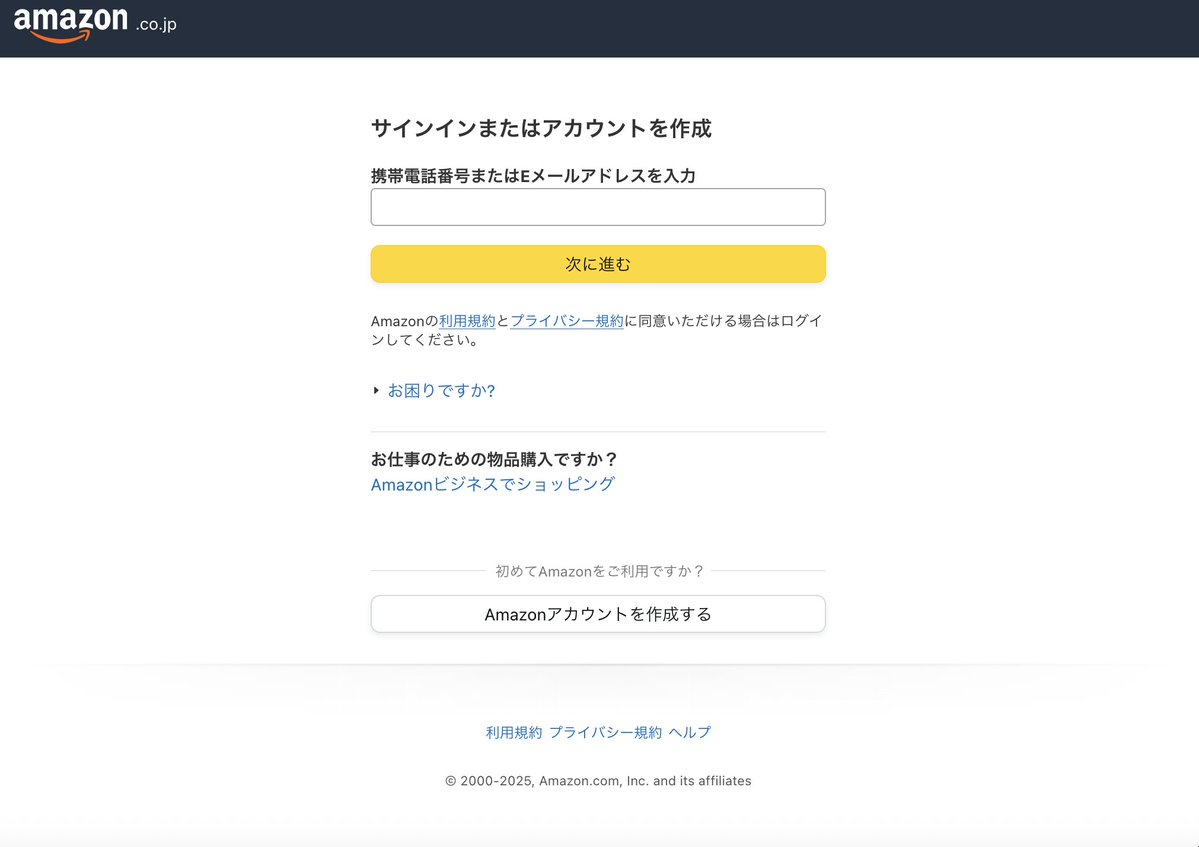Viewport: 1199px width, 847px height.
Task: Open the プライバシー規約 link in the agreement text
Action: point(567,321)
